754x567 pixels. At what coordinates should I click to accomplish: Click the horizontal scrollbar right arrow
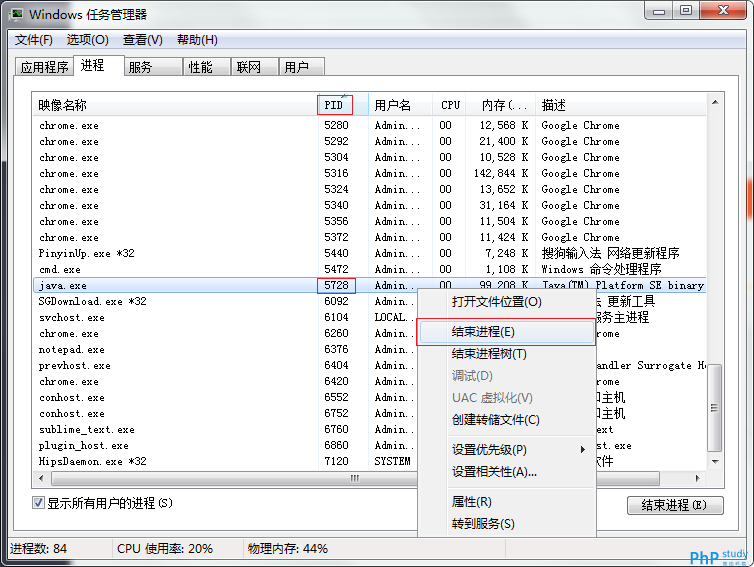coord(698,478)
